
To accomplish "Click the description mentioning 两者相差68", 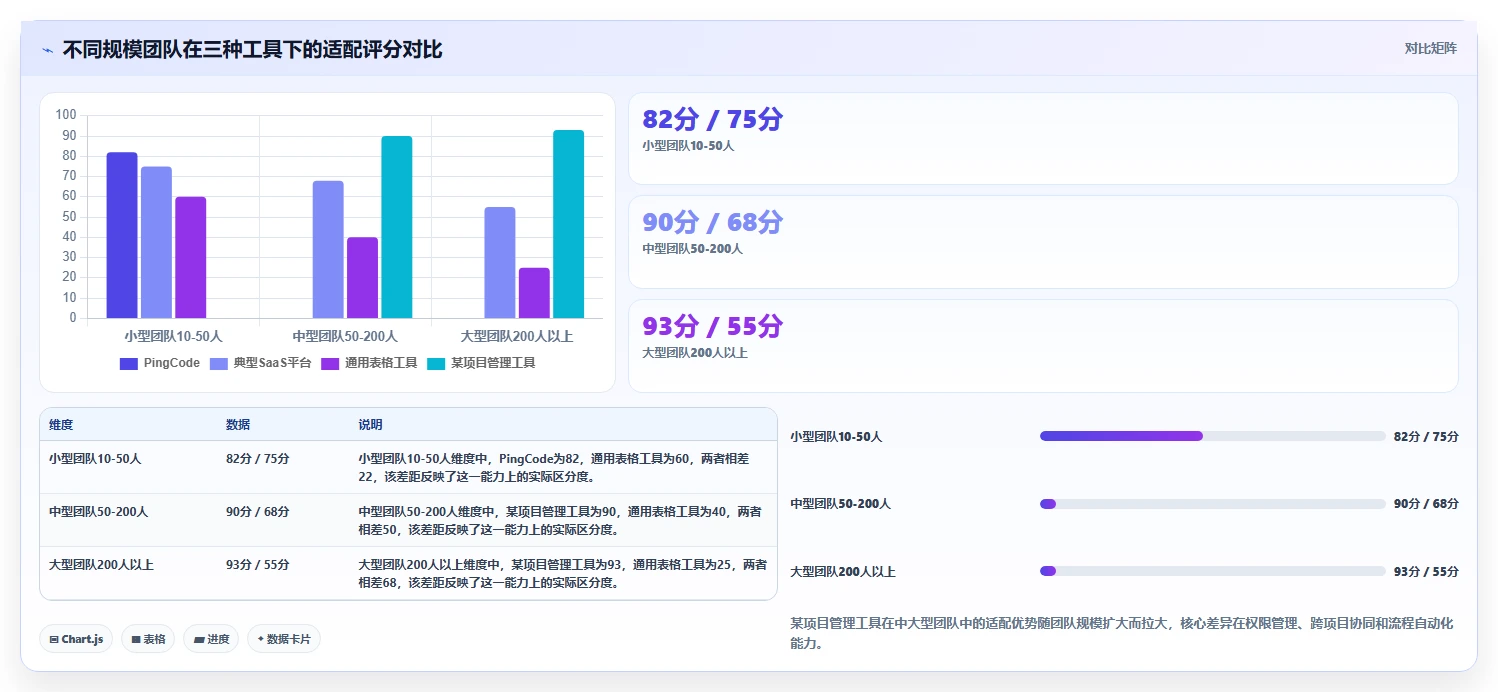I will tap(562, 573).
